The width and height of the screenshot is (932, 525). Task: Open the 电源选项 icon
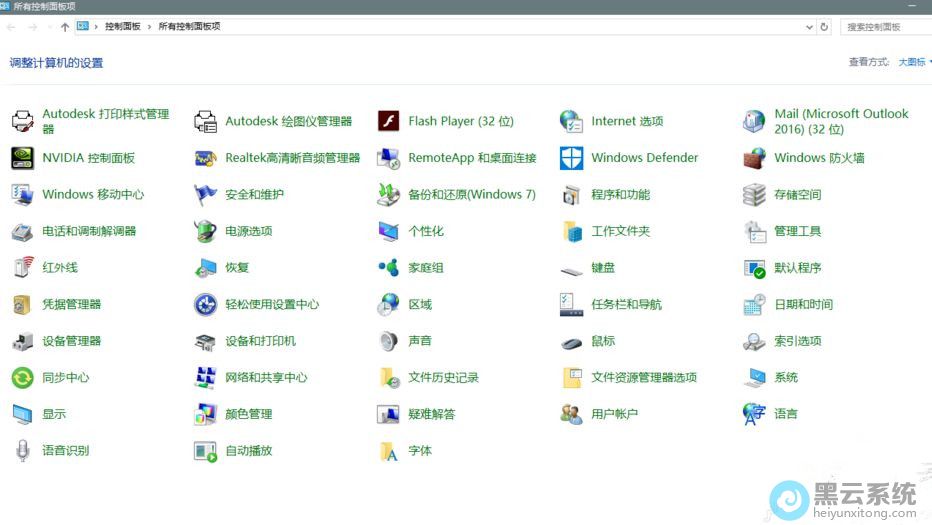[205, 231]
